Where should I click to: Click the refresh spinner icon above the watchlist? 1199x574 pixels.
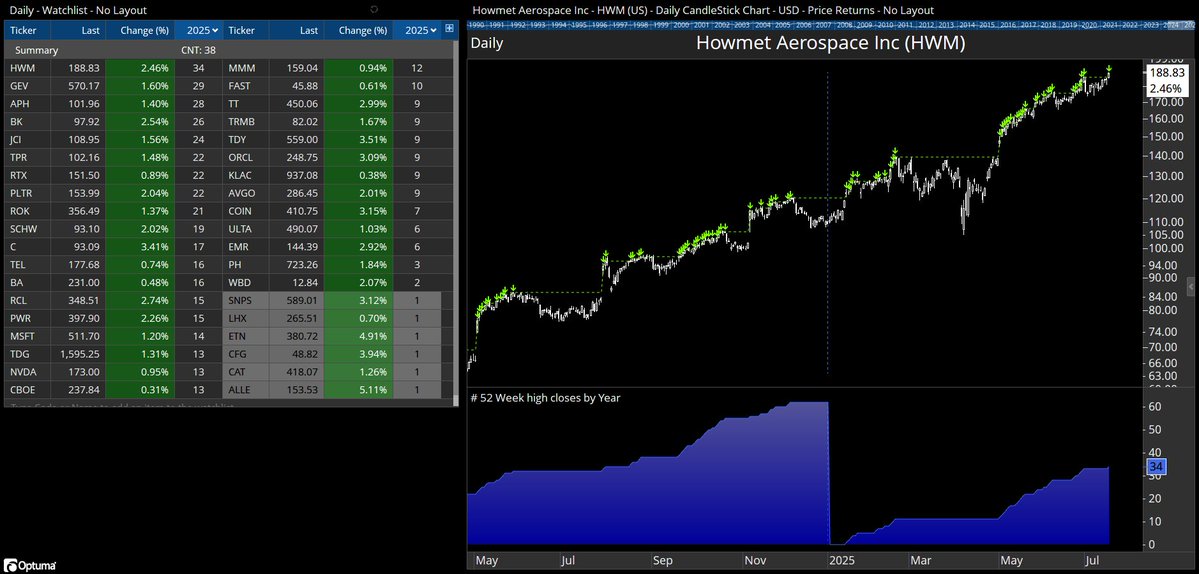(373, 9)
